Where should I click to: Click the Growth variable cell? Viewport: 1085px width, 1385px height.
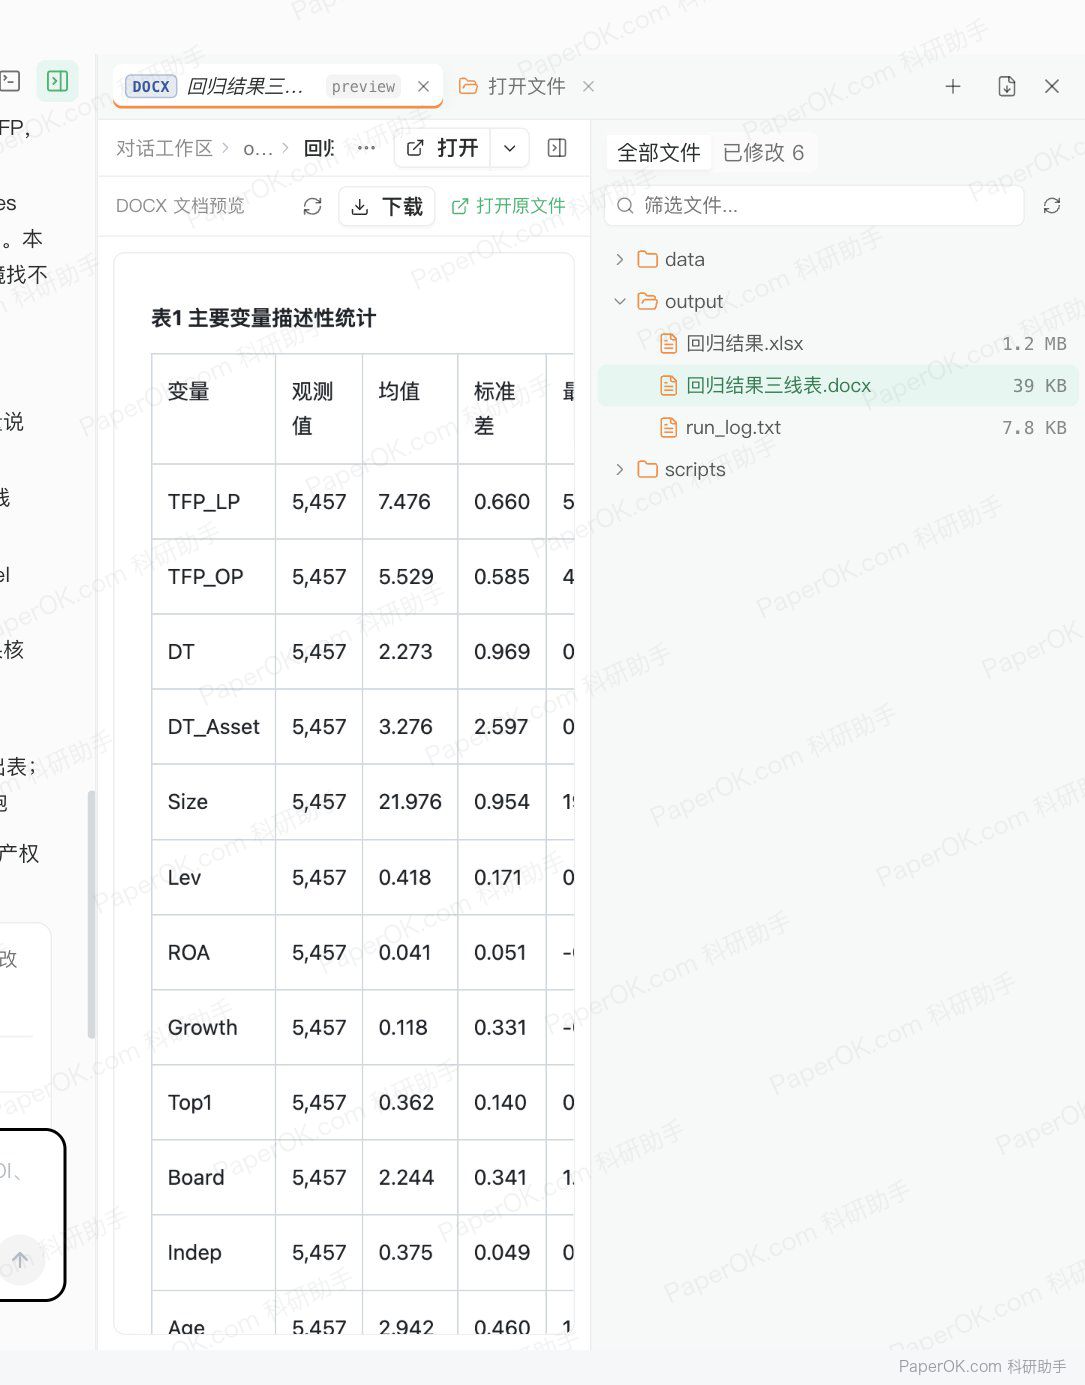213,1028
